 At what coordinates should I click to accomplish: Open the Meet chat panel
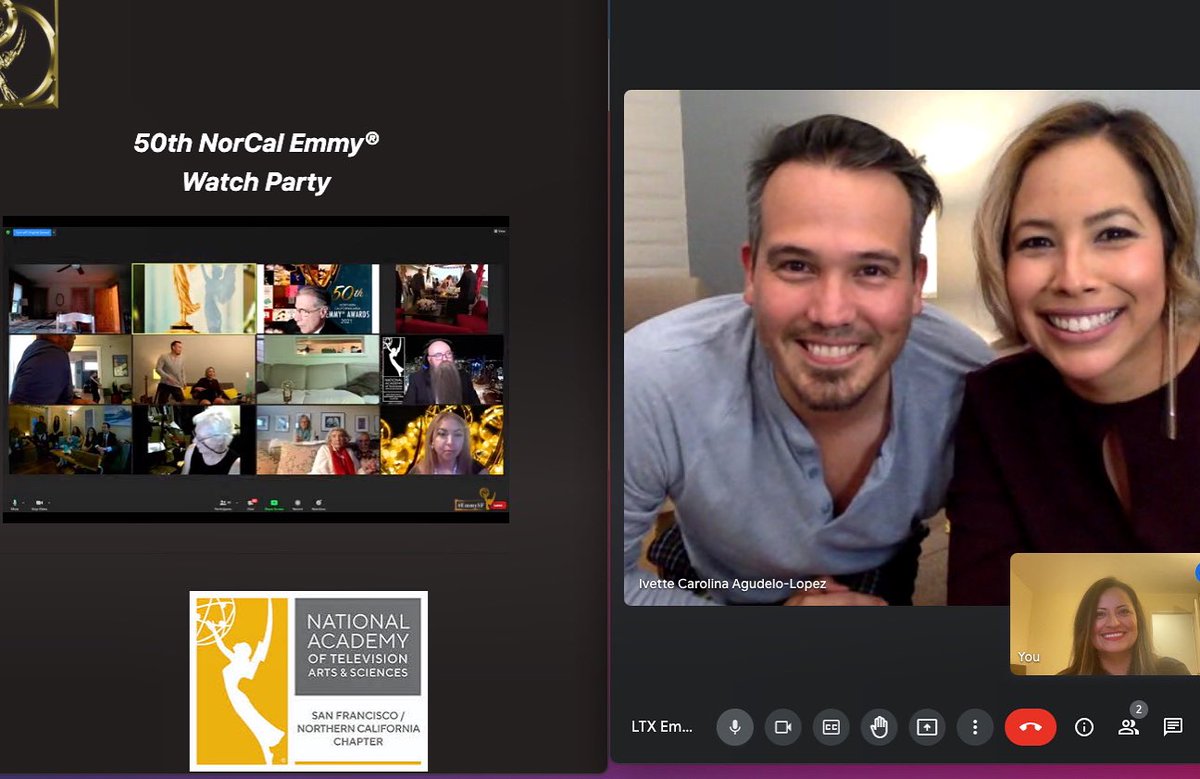[1170, 727]
